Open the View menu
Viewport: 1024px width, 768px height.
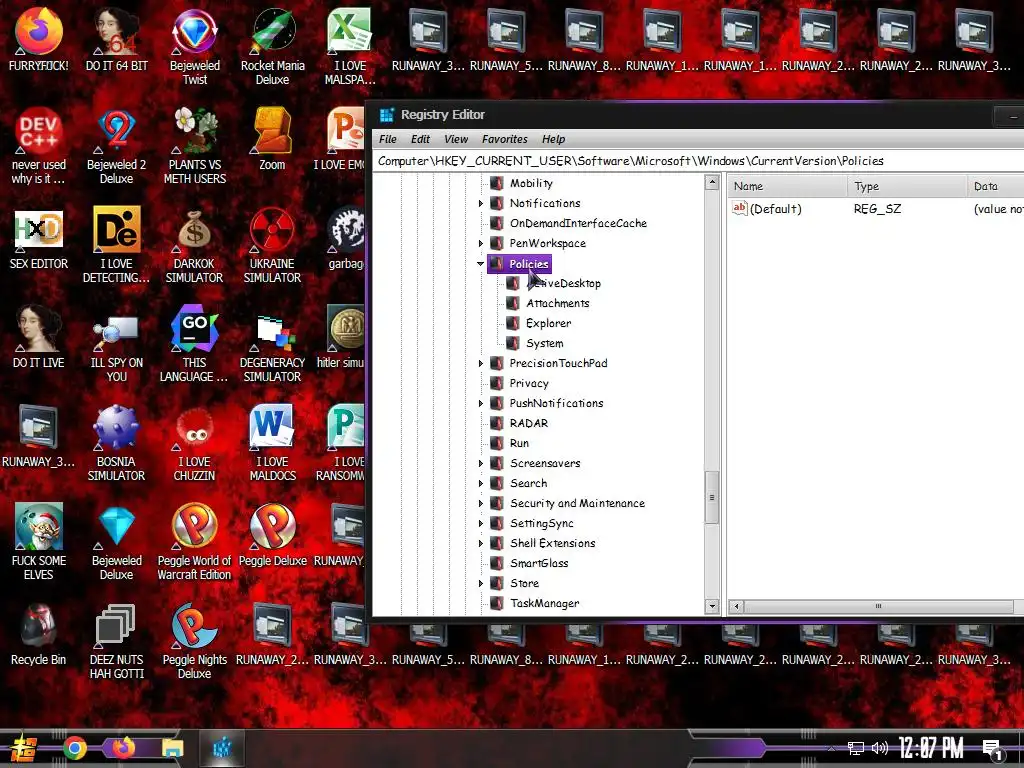click(x=456, y=139)
